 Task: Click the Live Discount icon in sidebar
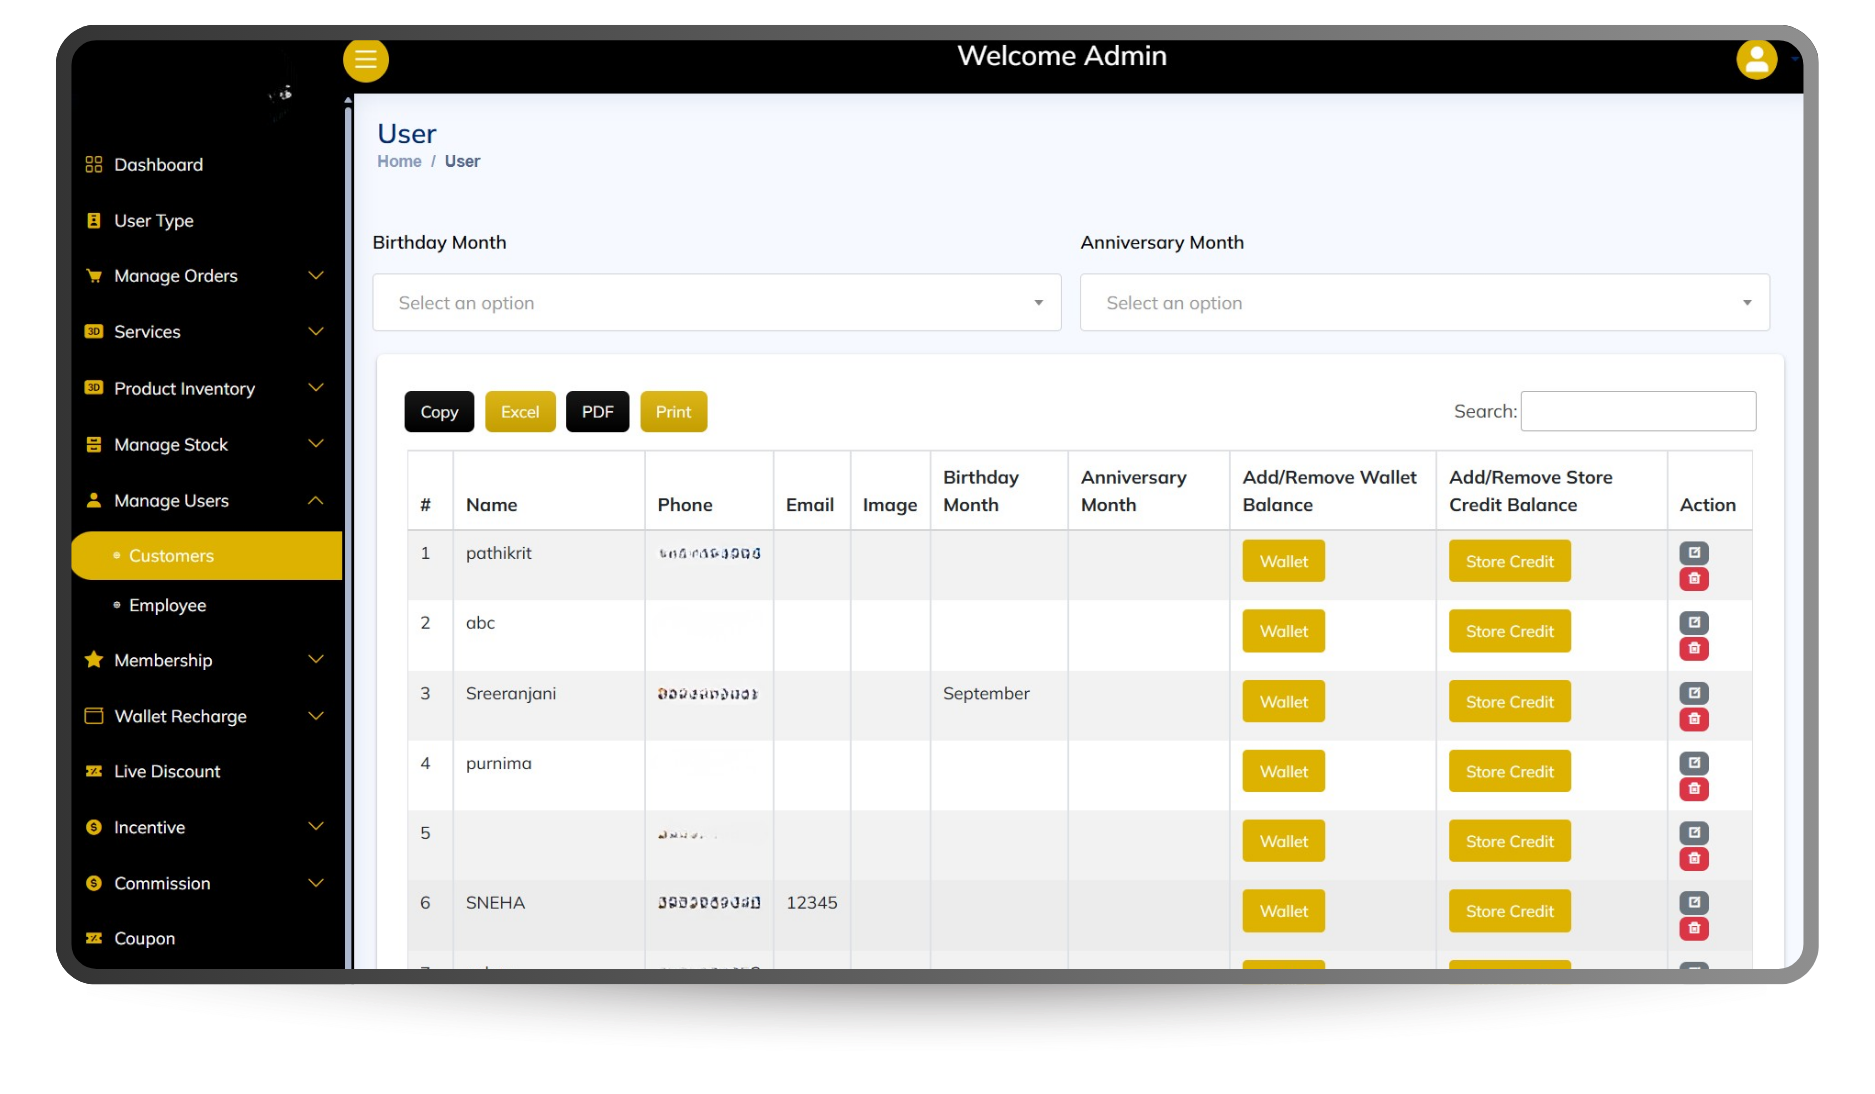(x=94, y=771)
